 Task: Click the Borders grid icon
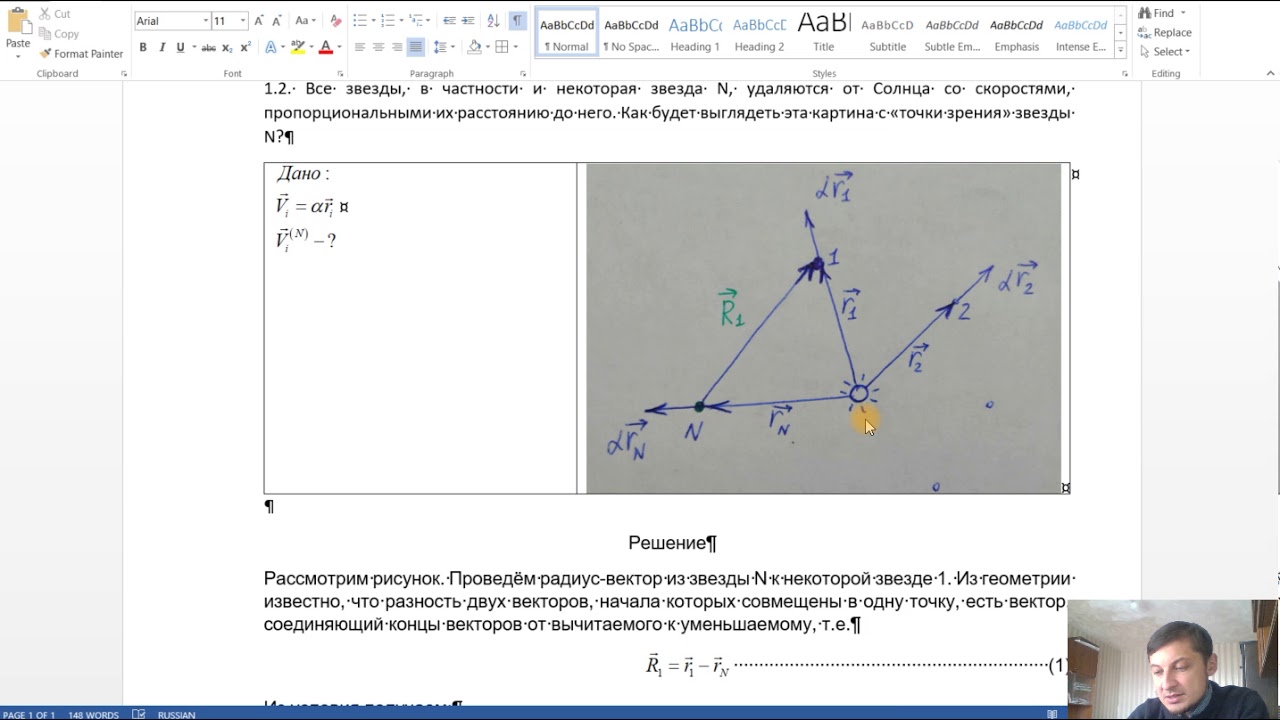[x=502, y=47]
